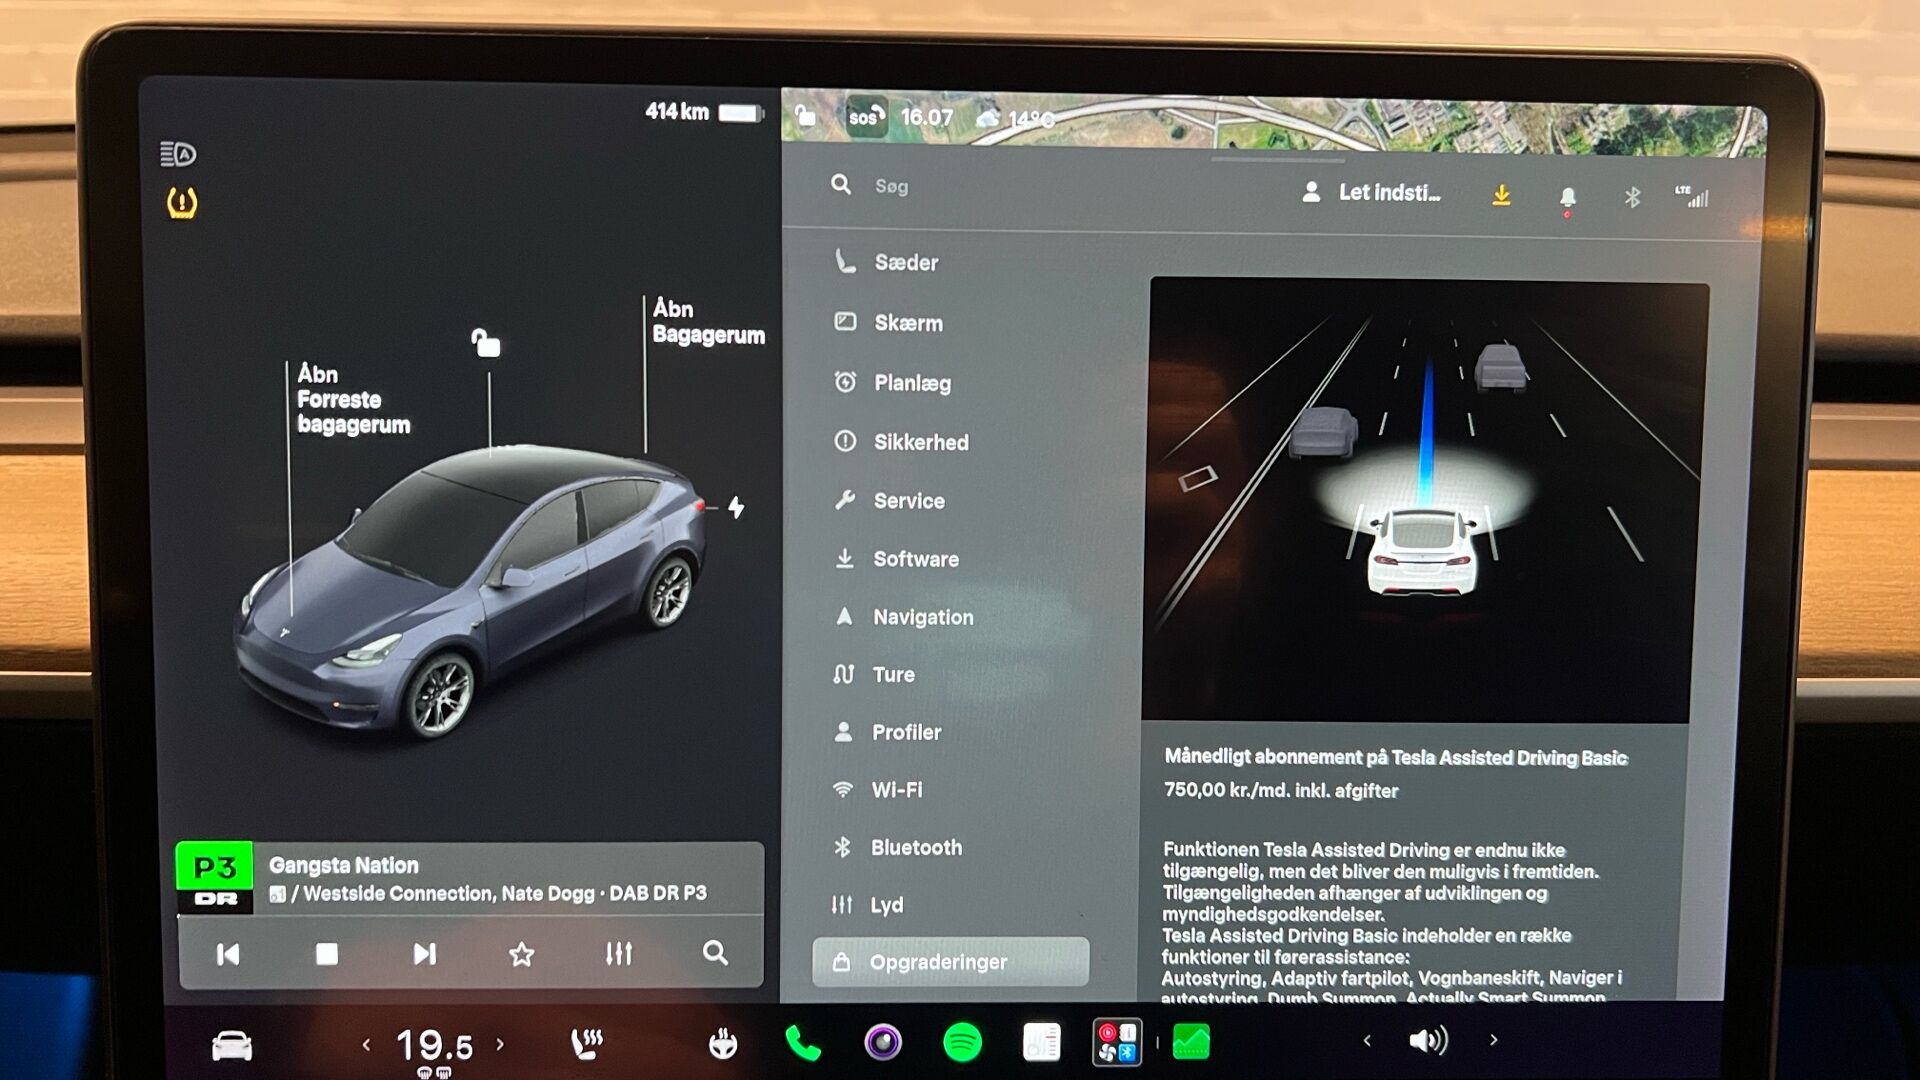The width and height of the screenshot is (1920, 1080).
Task: Click the tire pressure warning icon
Action: (181, 203)
